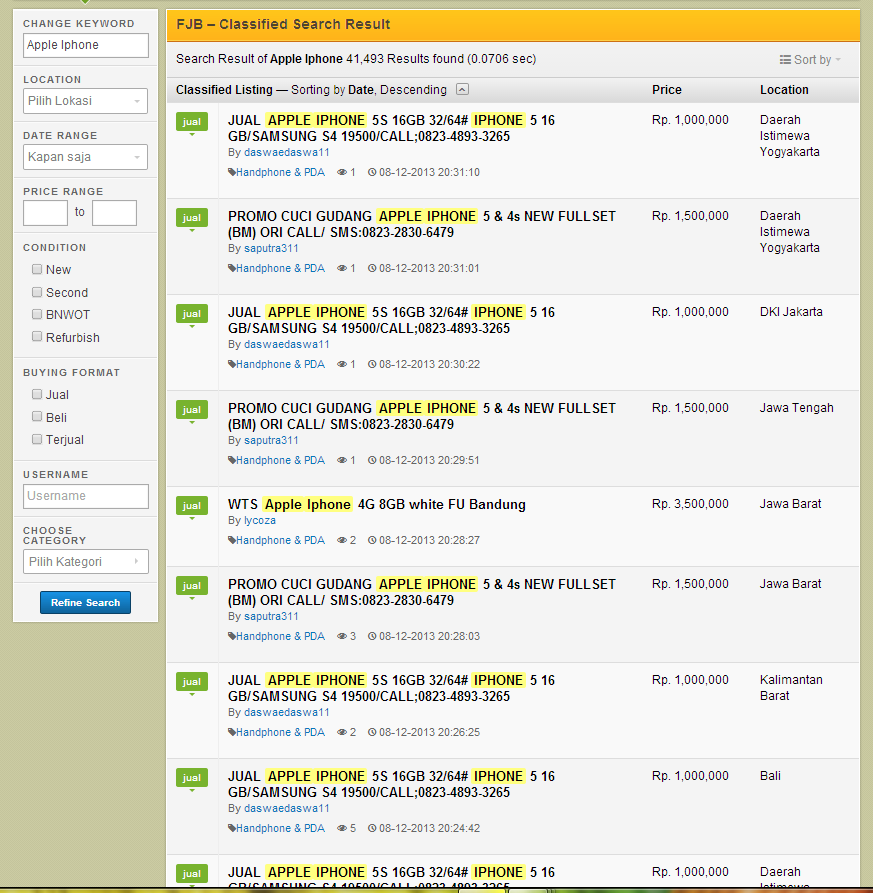This screenshot has height=893, width=873.
Task: Click the minimum price range field
Action: pyautogui.click(x=44, y=213)
